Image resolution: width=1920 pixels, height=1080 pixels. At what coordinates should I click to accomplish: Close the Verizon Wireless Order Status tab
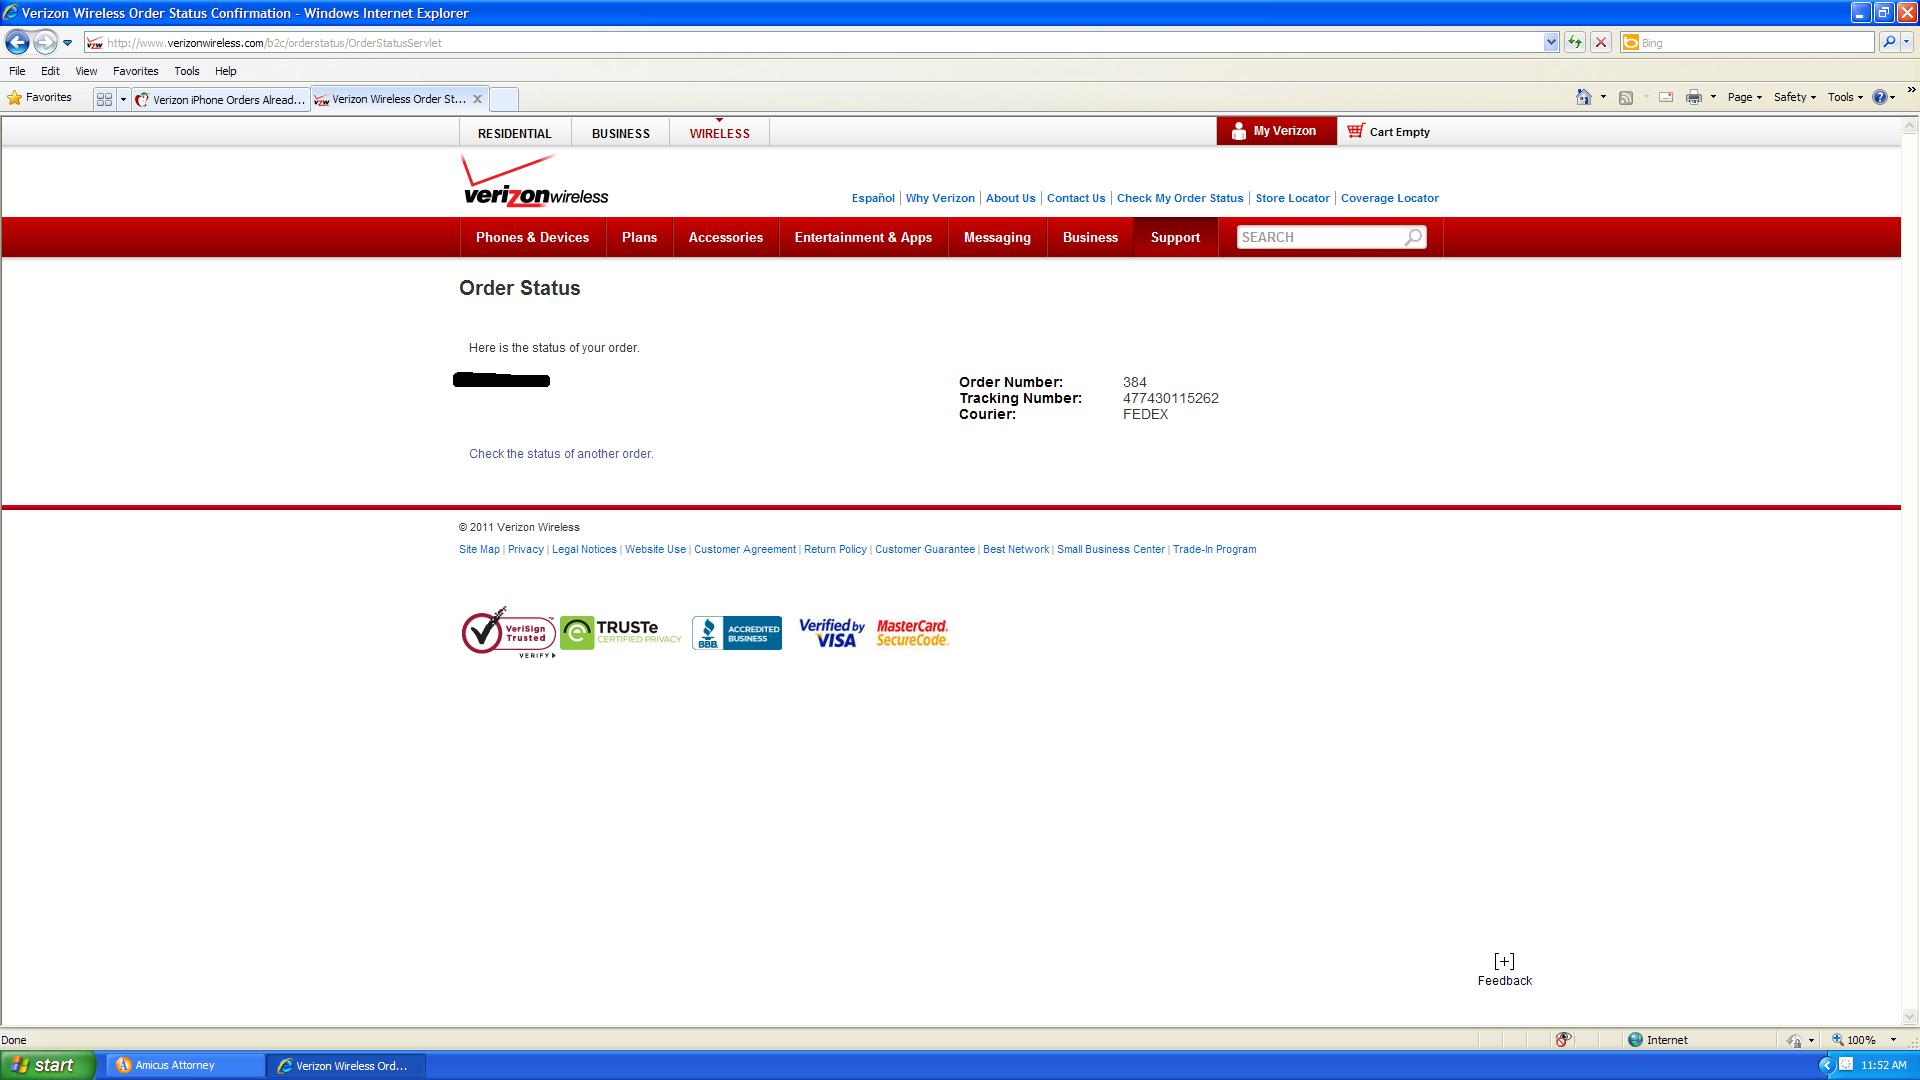click(x=477, y=99)
